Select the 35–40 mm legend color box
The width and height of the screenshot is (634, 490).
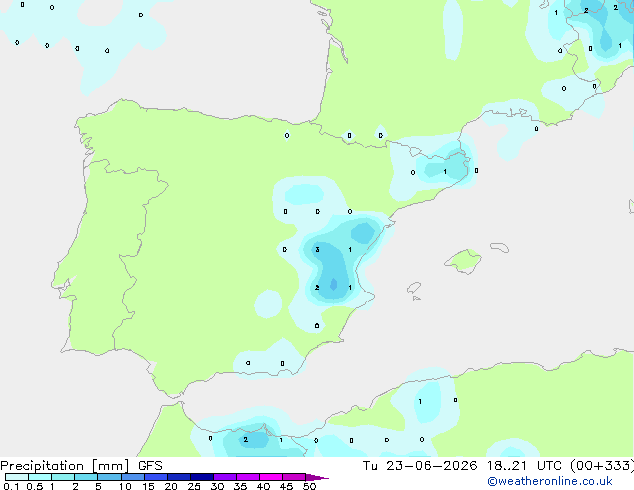tap(248, 477)
